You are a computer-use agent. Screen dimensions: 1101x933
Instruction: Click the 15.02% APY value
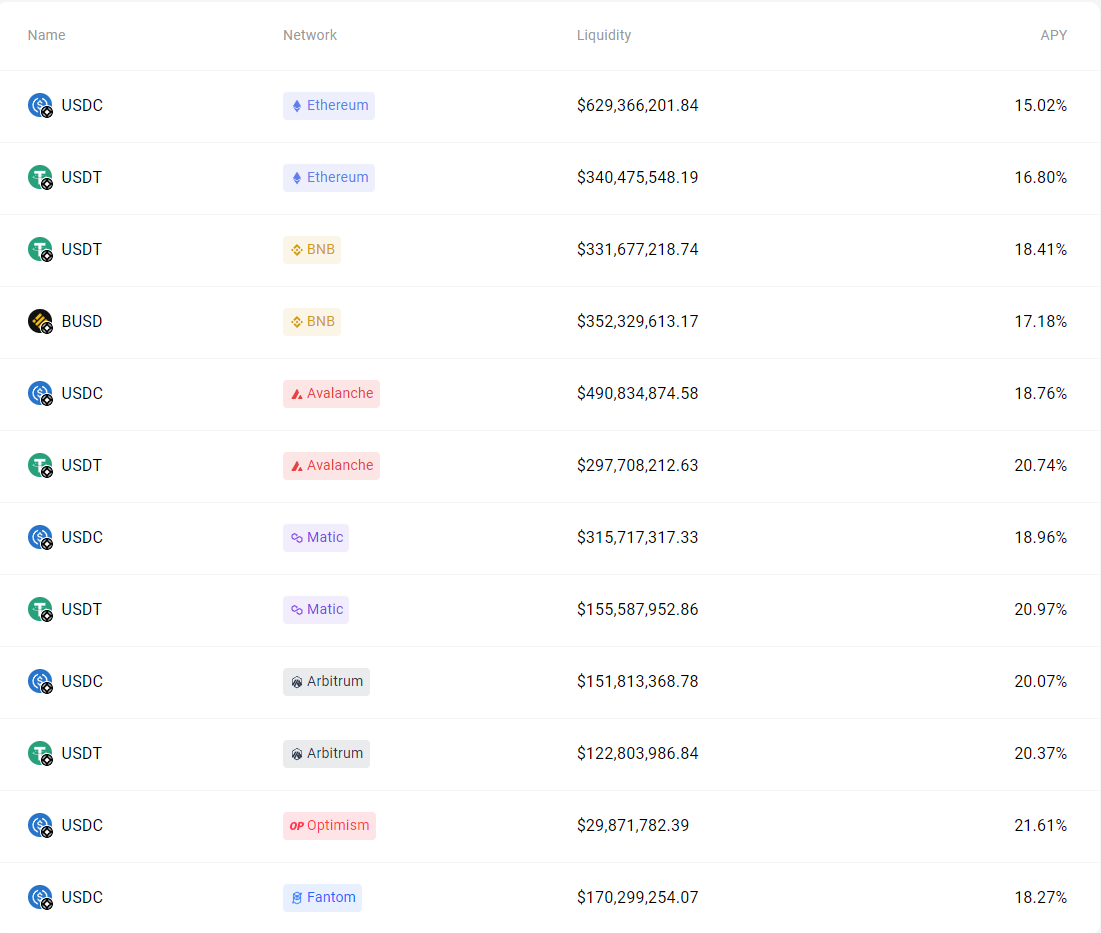pos(1041,105)
